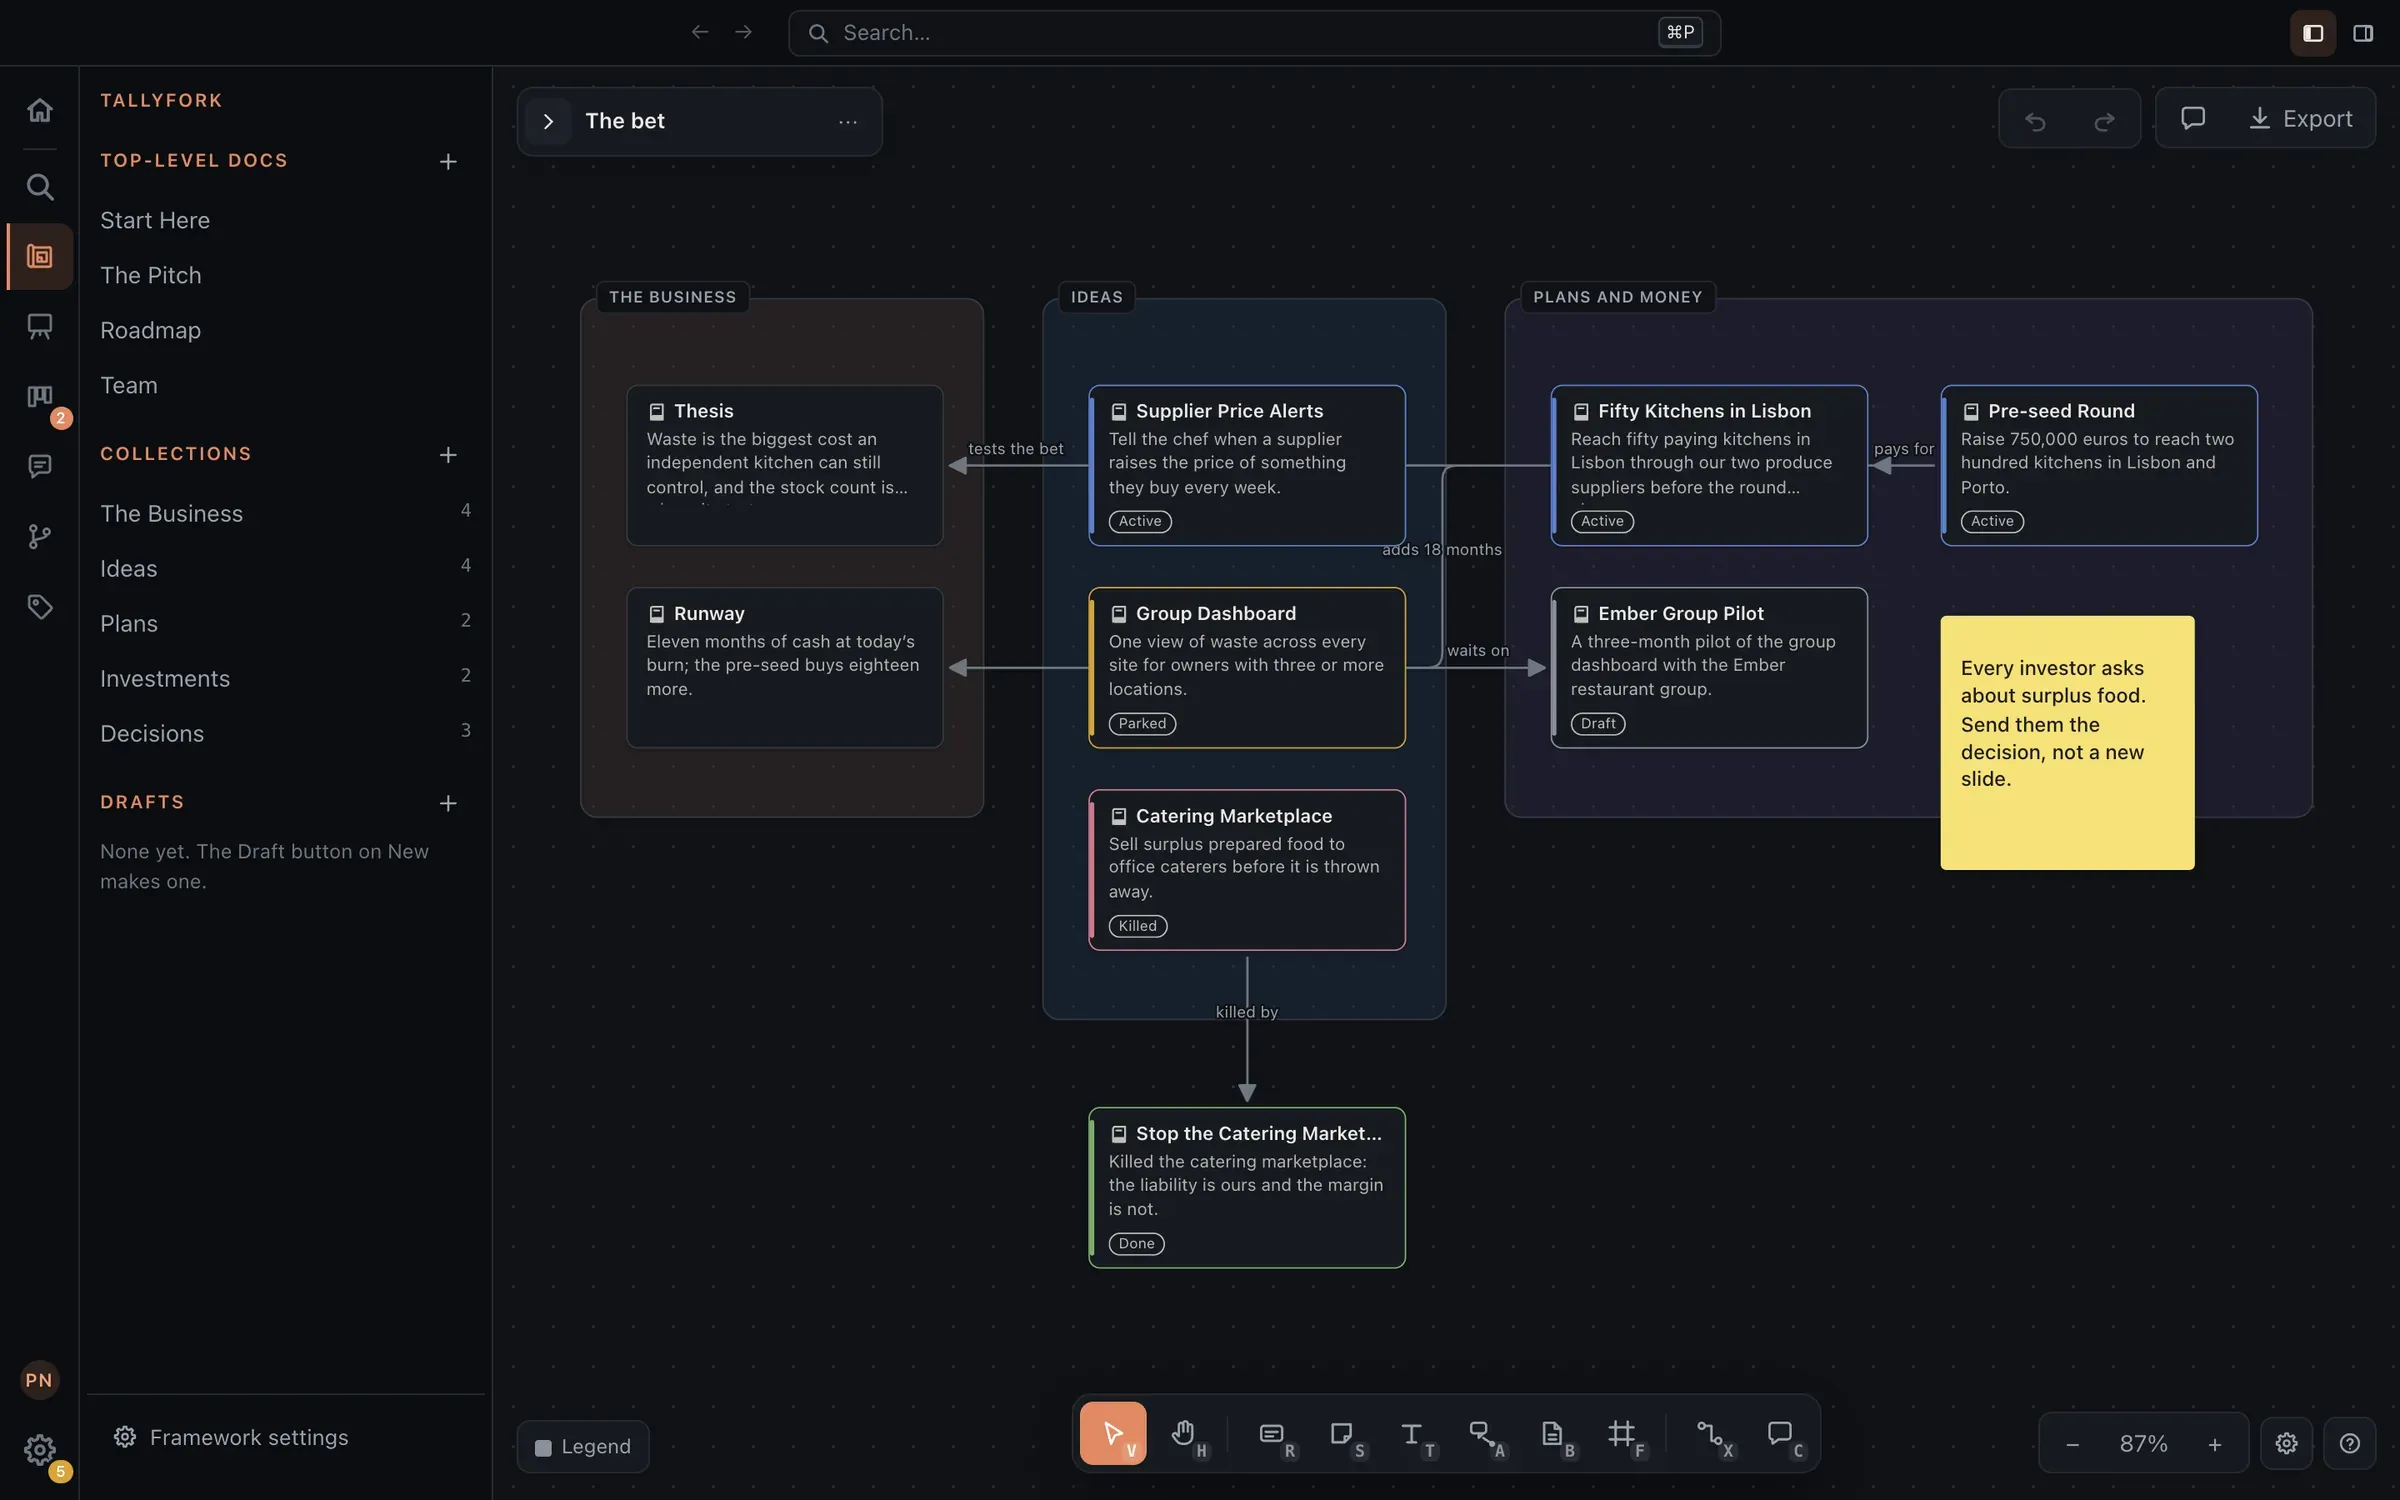Screen dimensions: 2400x1500
Task: Open the Home icon in left rail
Action: (x=39, y=110)
